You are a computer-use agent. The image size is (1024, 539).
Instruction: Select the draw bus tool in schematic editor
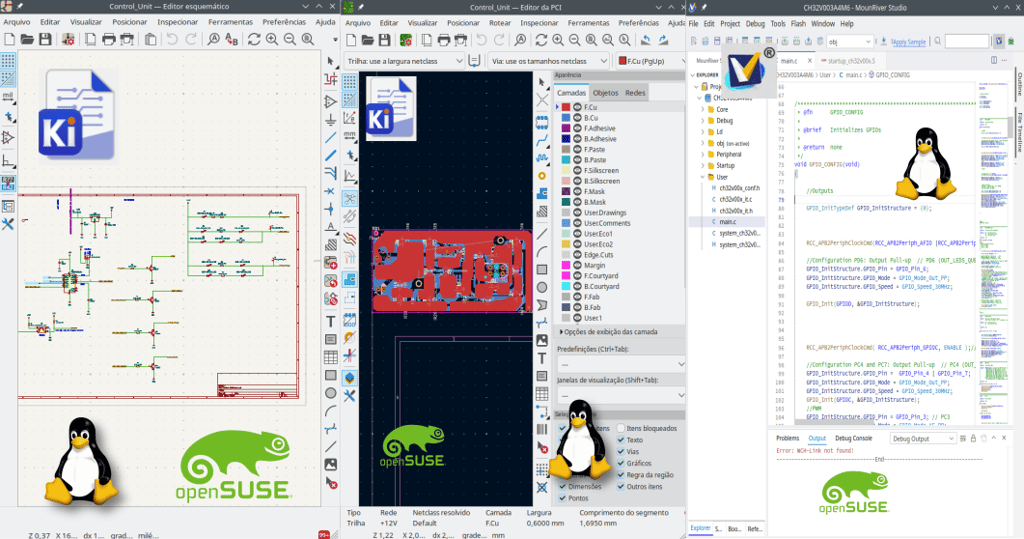coord(330,155)
